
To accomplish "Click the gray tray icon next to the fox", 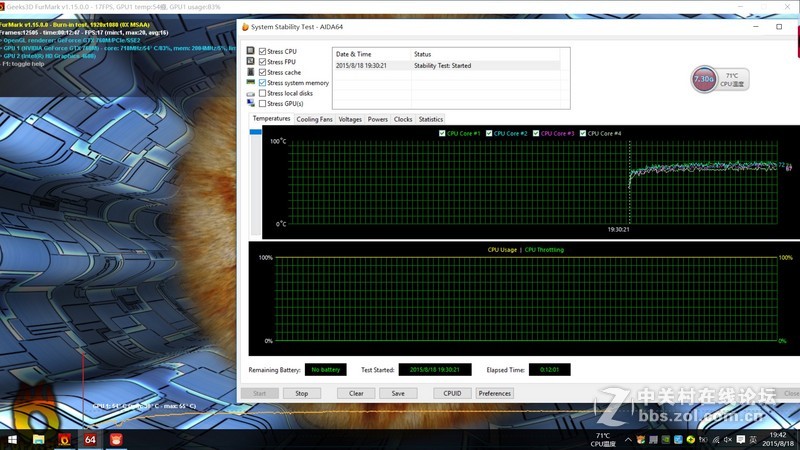I will [x=653, y=439].
